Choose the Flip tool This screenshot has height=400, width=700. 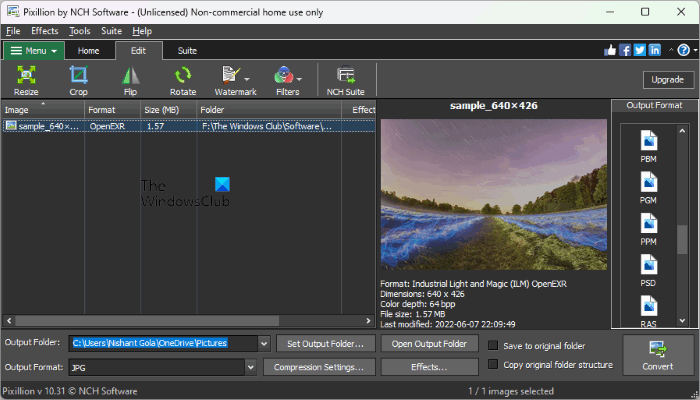(x=130, y=80)
